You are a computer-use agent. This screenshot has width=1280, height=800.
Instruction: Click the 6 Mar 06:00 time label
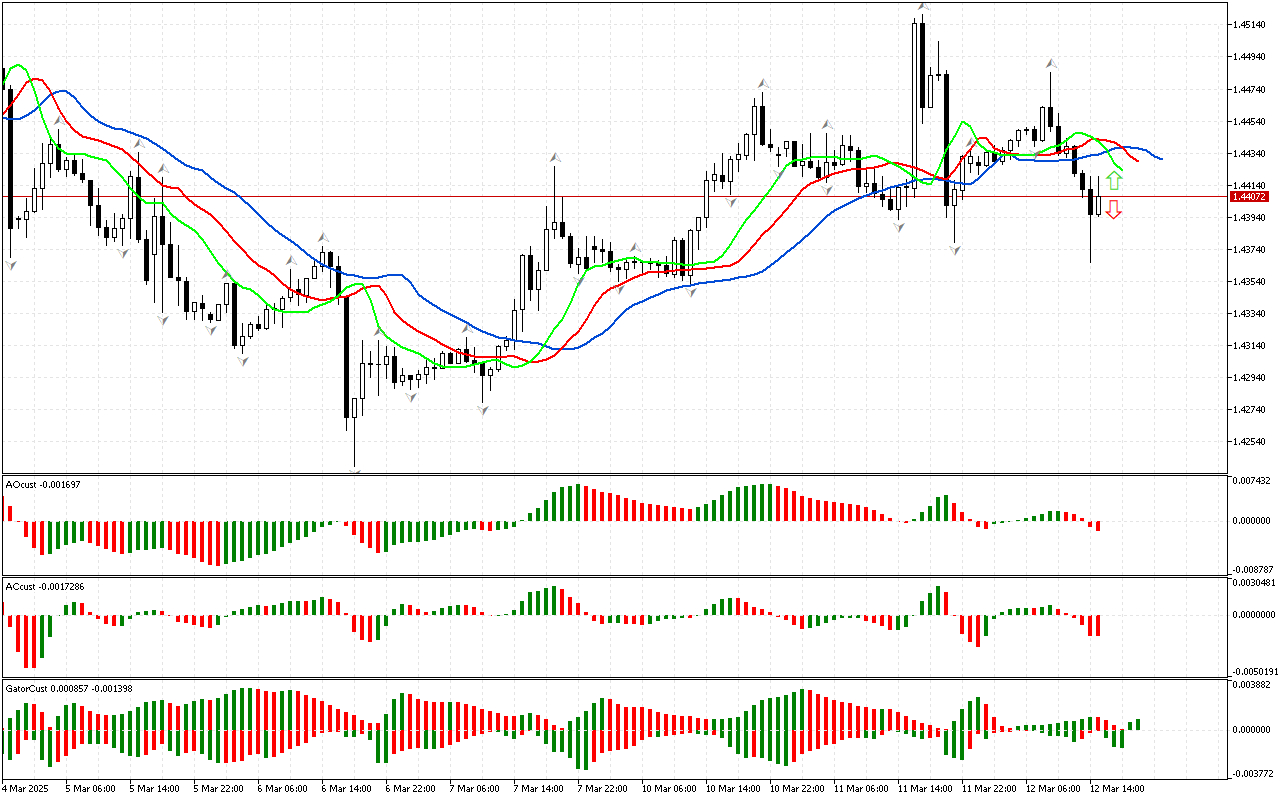[x=282, y=788]
